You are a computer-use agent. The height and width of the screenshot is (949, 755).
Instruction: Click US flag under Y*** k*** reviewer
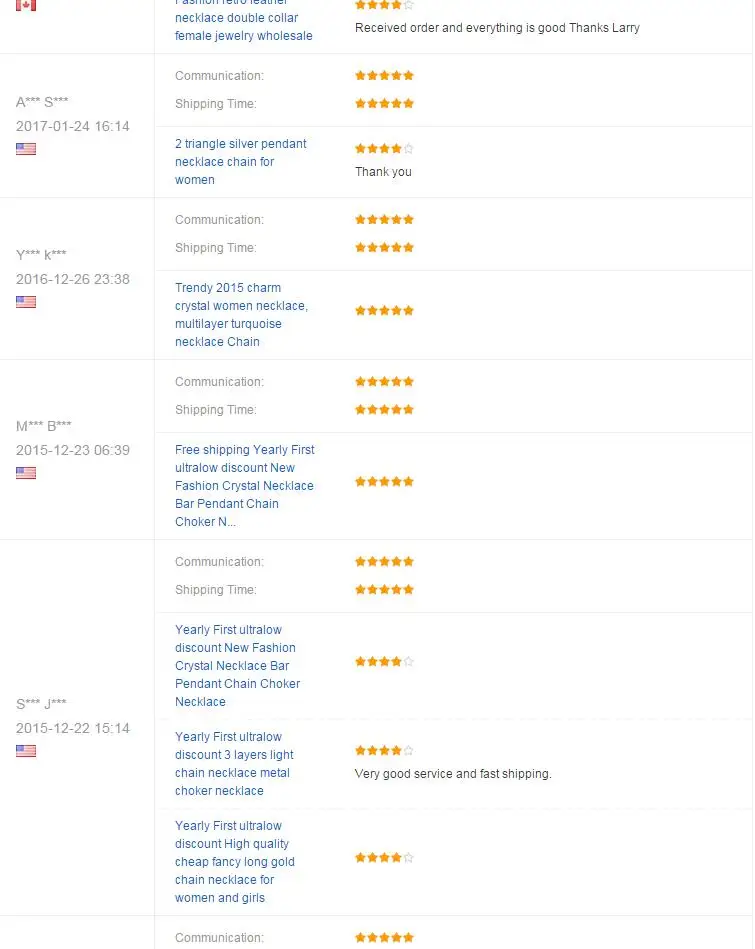[x=26, y=302]
